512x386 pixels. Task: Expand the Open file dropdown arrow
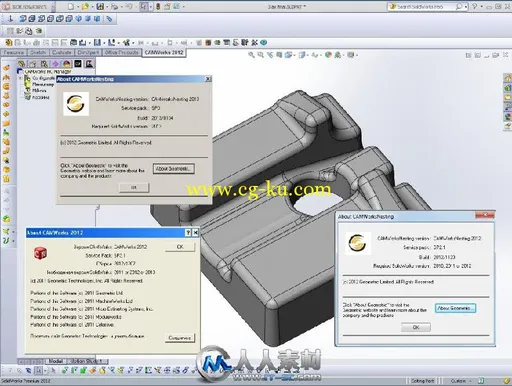coord(92,7)
